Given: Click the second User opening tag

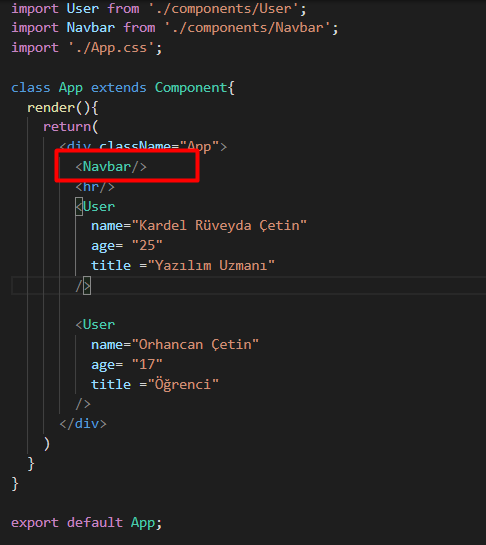Looking at the screenshot, I should coord(95,325).
